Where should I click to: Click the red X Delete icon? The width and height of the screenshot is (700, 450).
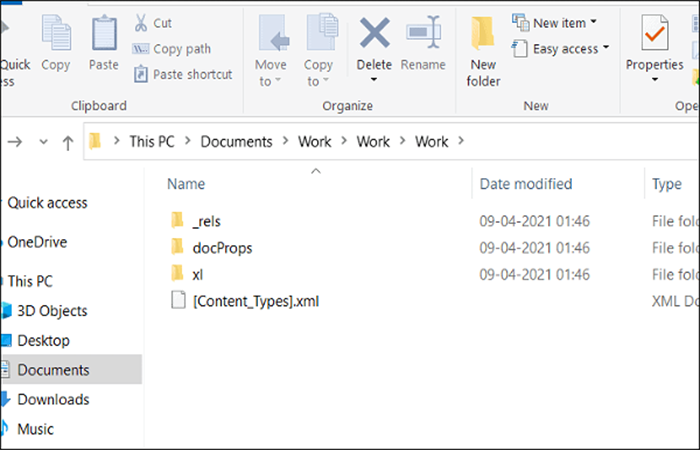point(375,33)
